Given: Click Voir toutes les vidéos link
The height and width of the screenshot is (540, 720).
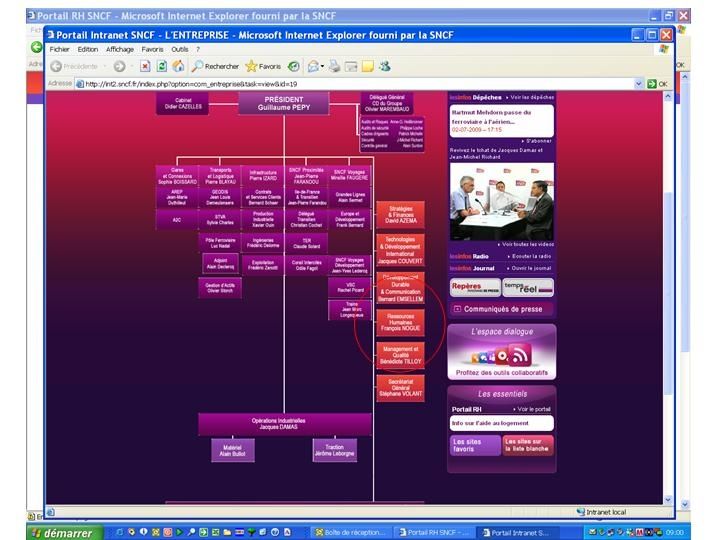Looking at the screenshot, I should pyautogui.click(x=525, y=244).
